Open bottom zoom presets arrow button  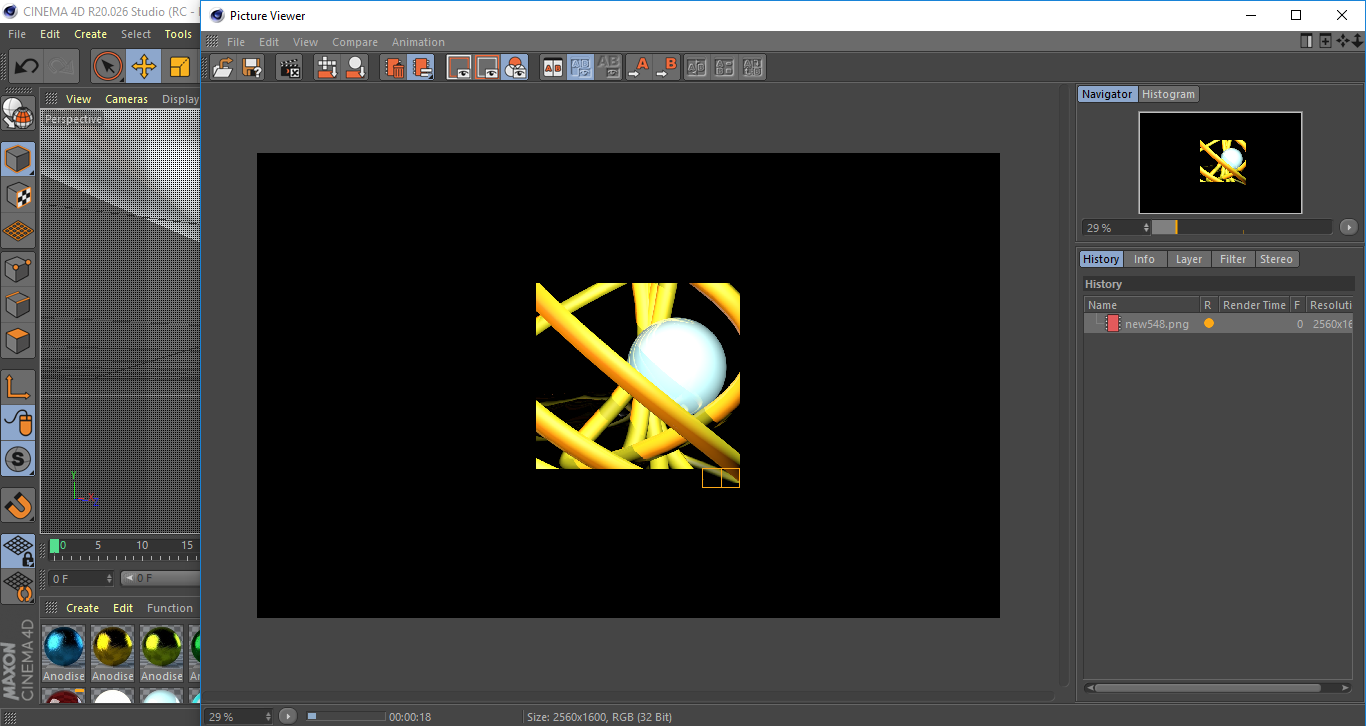(288, 716)
